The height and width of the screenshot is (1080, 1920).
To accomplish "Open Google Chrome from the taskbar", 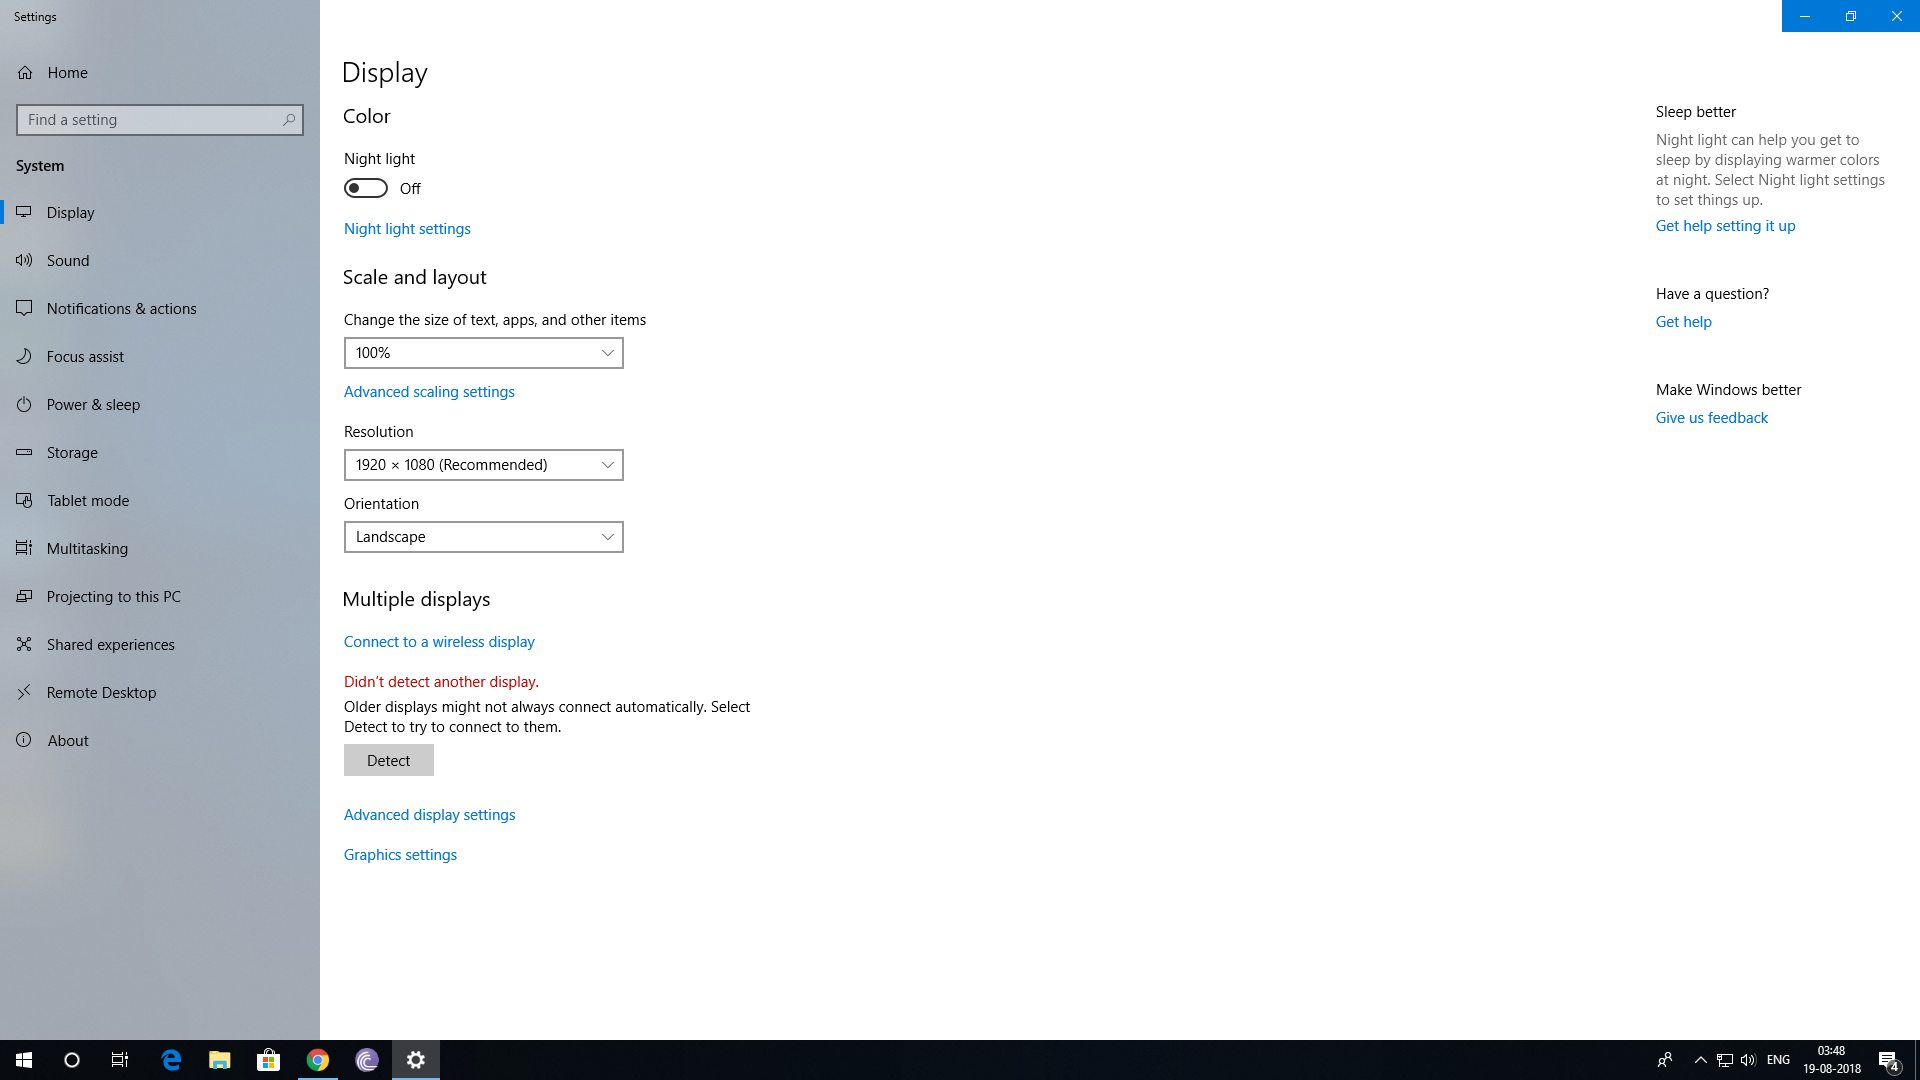I will pos(318,1060).
